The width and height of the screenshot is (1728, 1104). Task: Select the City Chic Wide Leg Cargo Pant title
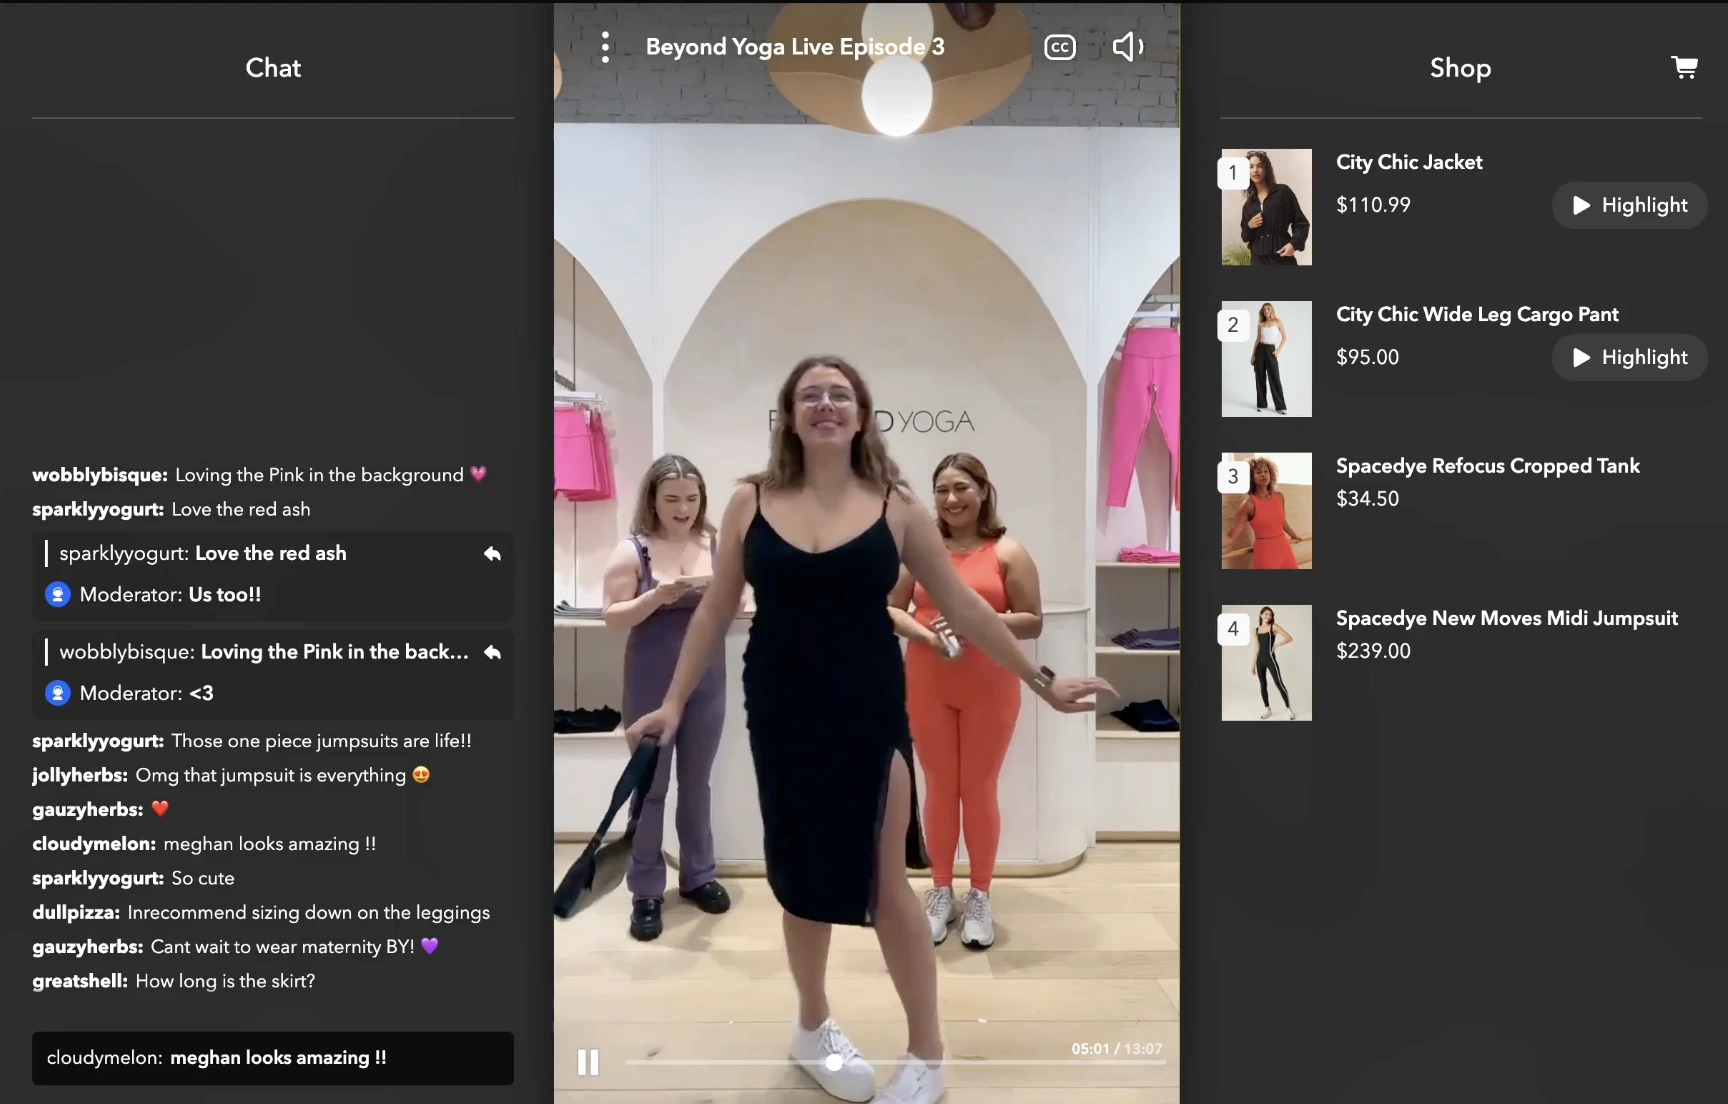(x=1477, y=314)
